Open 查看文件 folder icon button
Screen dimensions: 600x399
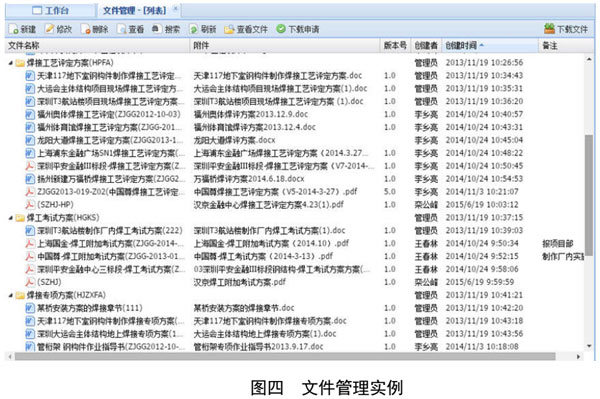point(229,29)
